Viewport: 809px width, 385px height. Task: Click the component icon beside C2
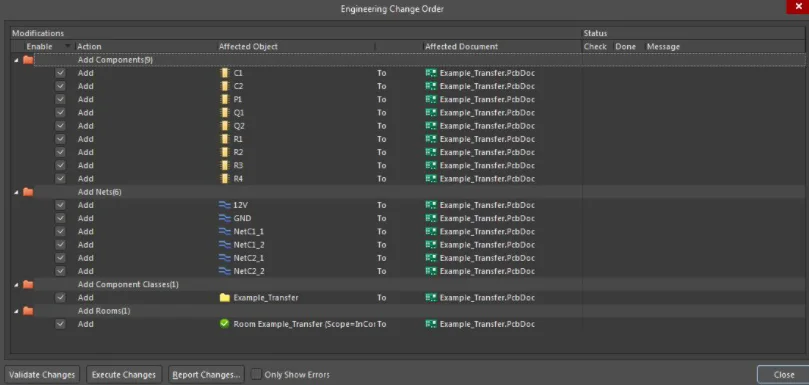point(224,86)
